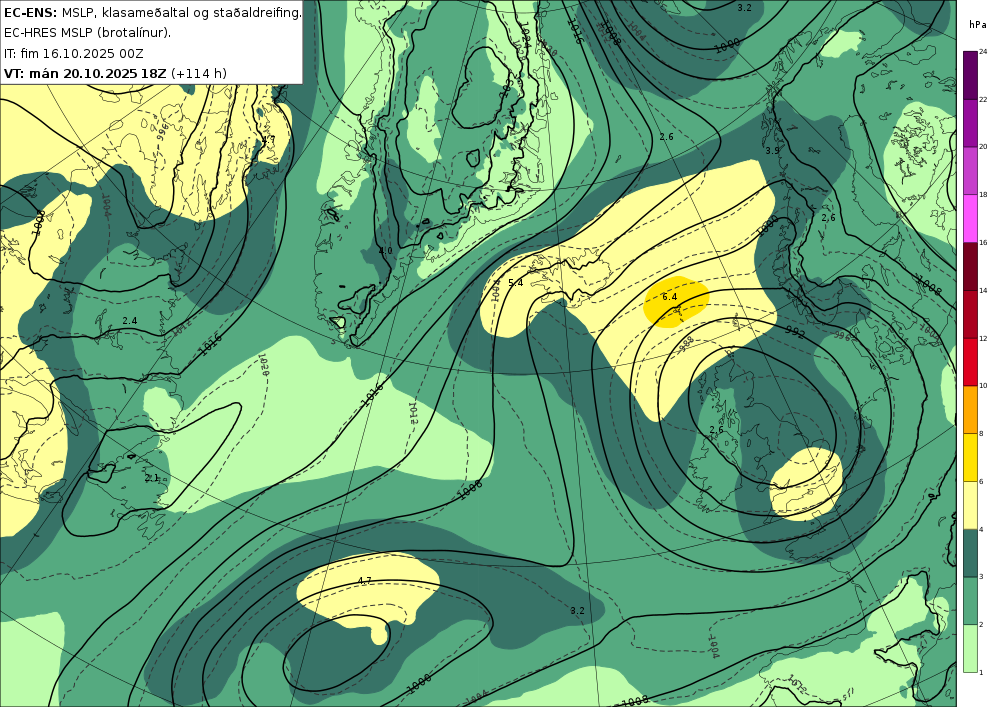Screen dimensions: 1000x707
Task: Click the legend tick label '14'
Action: [983, 290]
